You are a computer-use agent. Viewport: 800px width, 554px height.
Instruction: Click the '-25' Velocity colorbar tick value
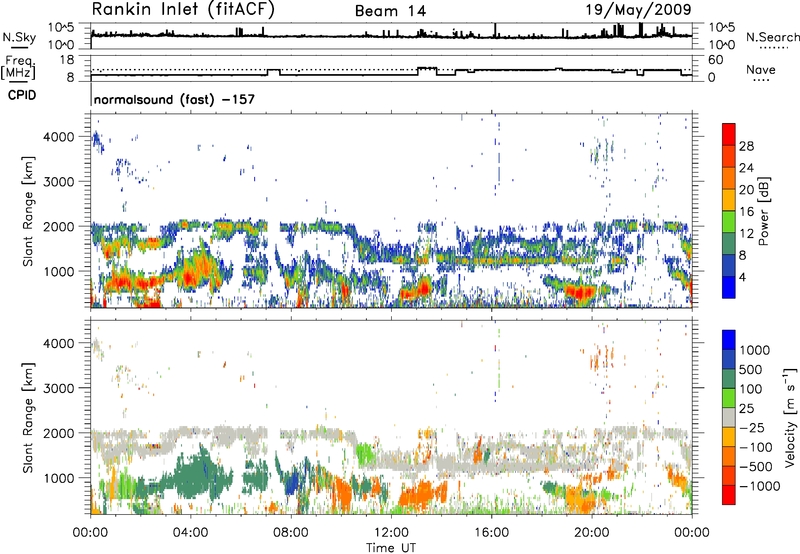(751, 428)
